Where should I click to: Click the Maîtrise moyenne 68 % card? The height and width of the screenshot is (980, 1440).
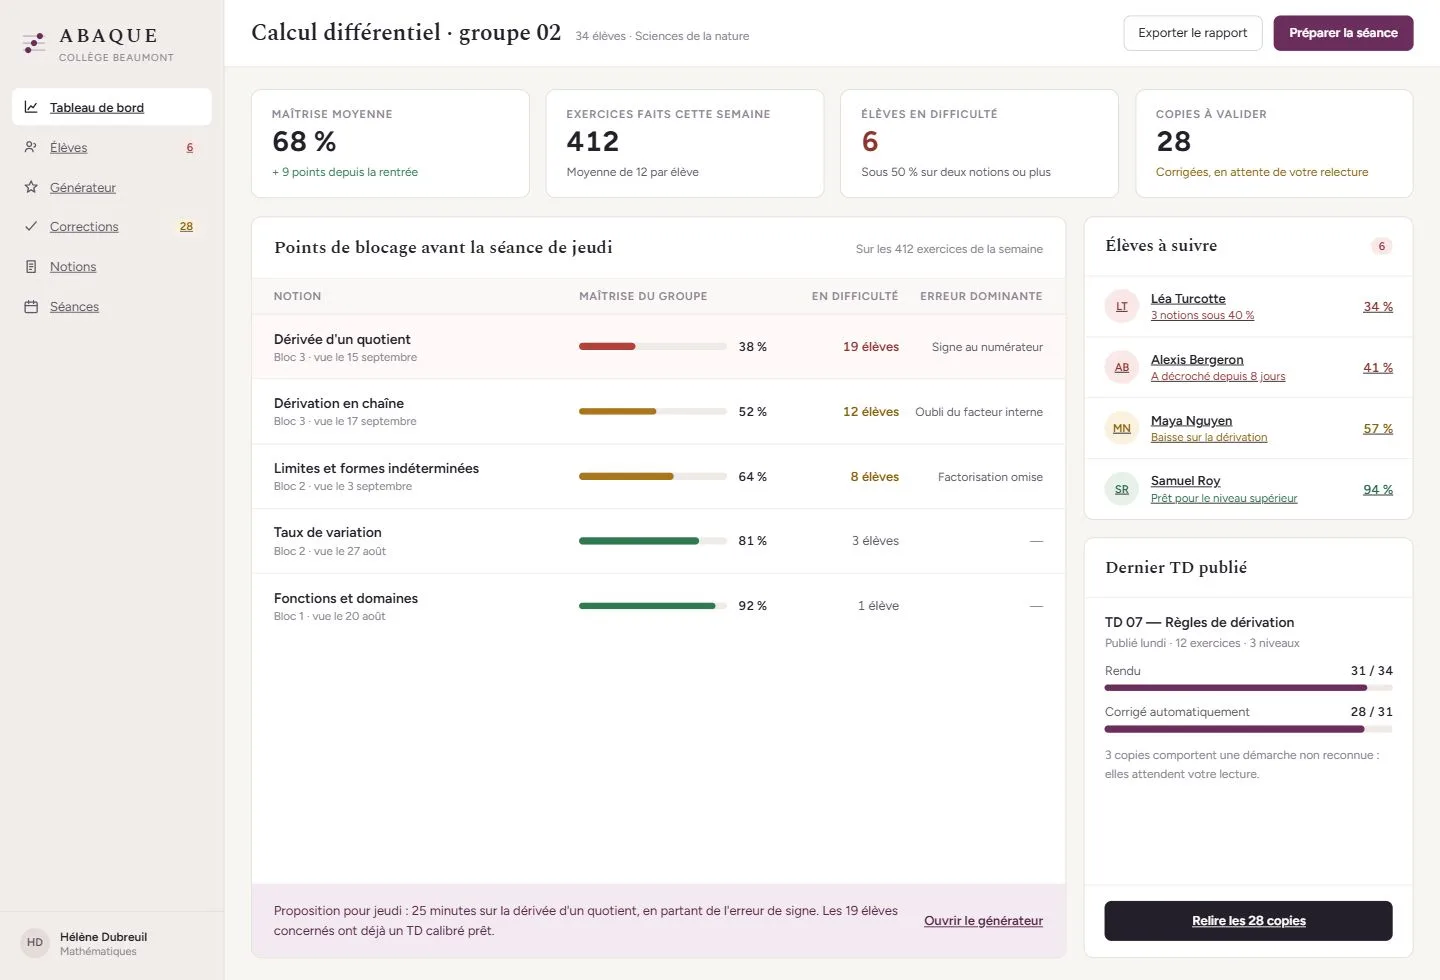point(390,144)
